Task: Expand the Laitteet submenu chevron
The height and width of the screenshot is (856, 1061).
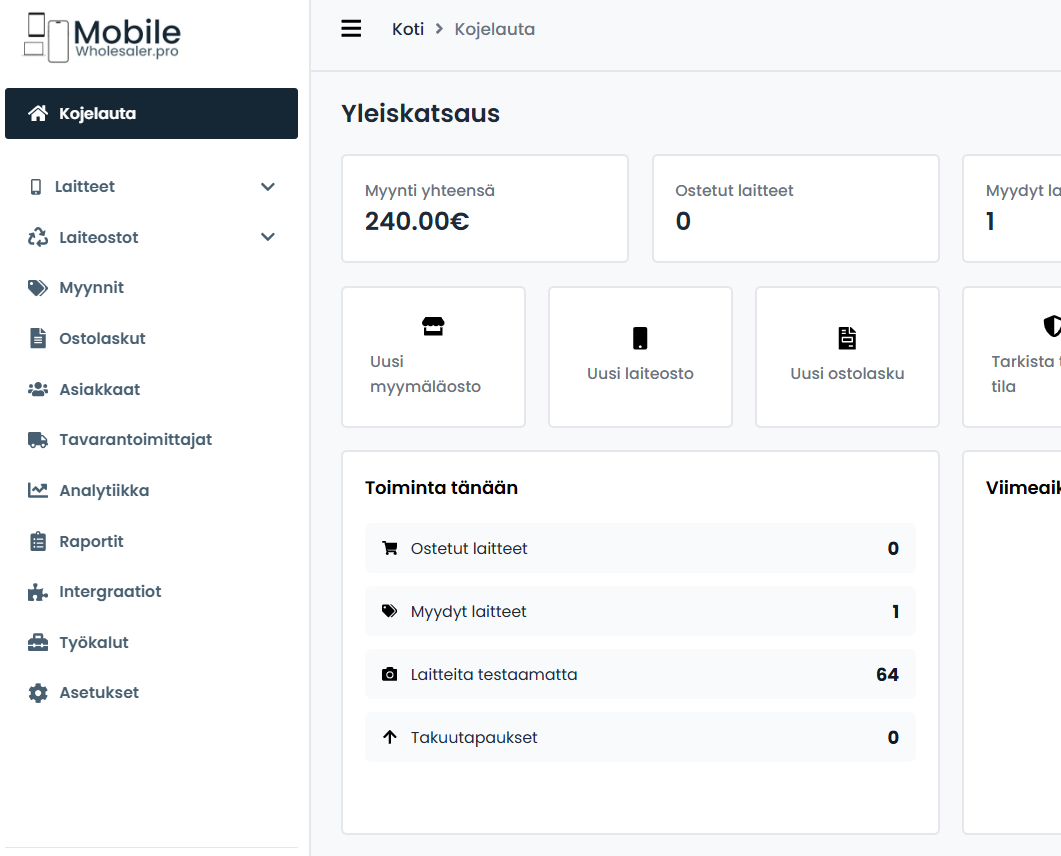Action: point(267,187)
